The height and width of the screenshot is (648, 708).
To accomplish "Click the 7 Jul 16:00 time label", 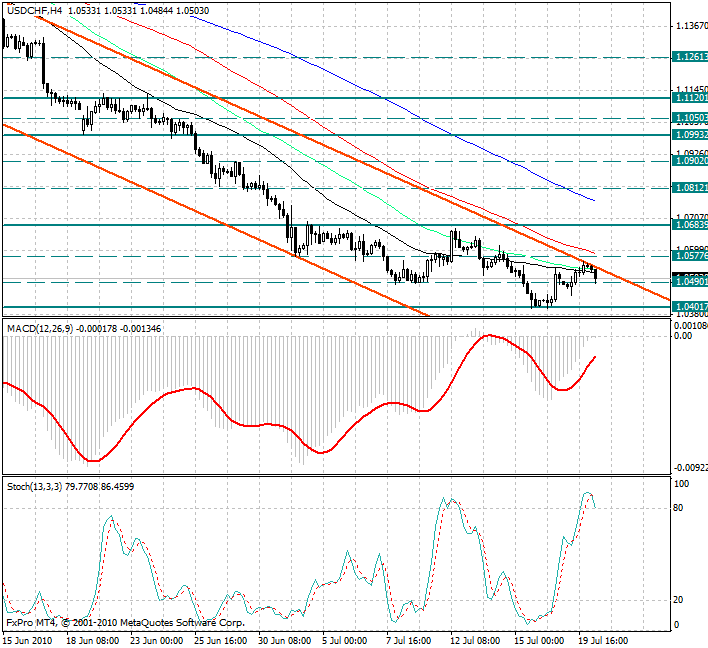I will click(x=409, y=641).
